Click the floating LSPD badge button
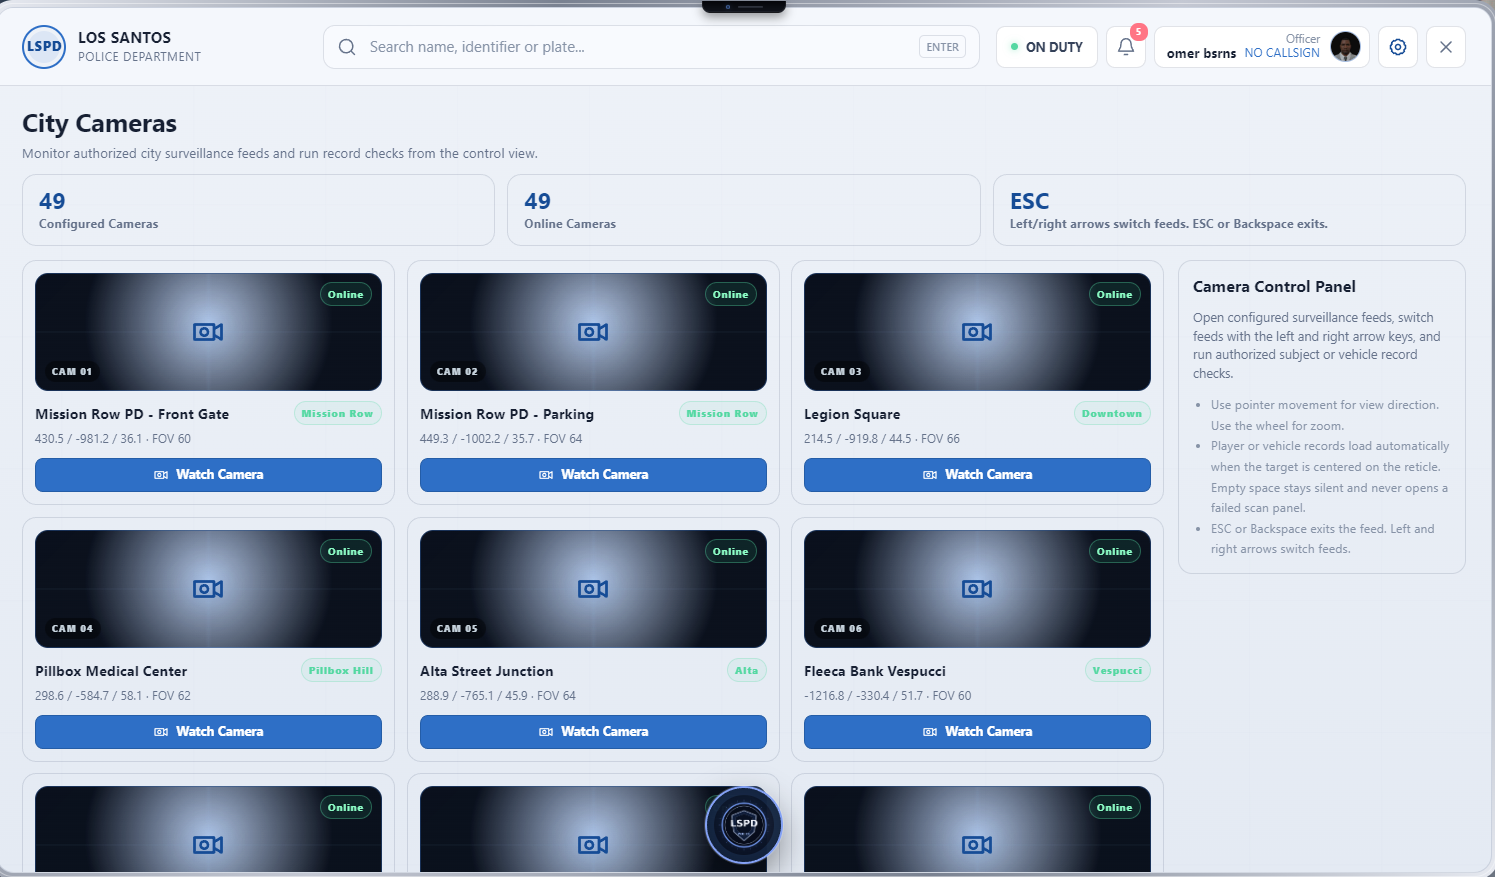This screenshot has width=1495, height=877. [x=743, y=825]
